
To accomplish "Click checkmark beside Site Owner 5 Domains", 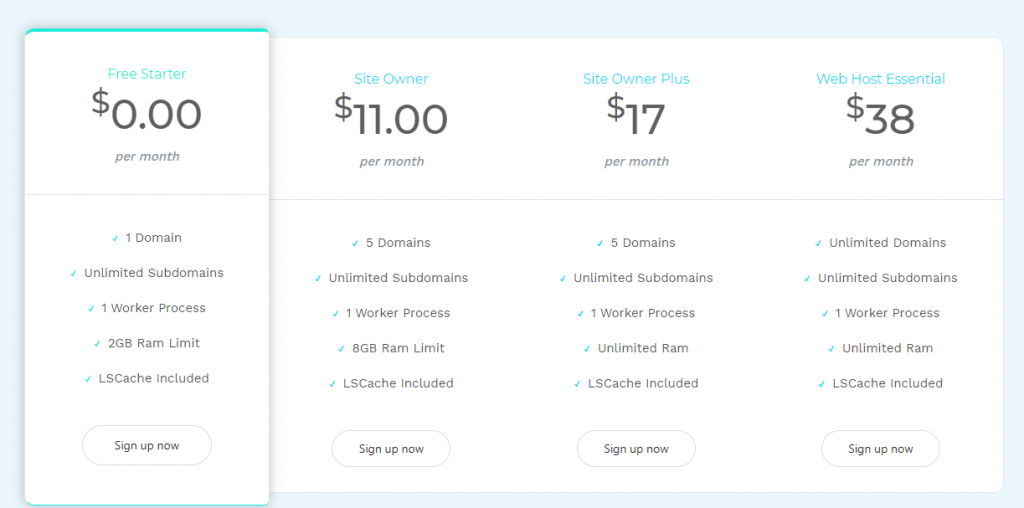I will point(356,244).
